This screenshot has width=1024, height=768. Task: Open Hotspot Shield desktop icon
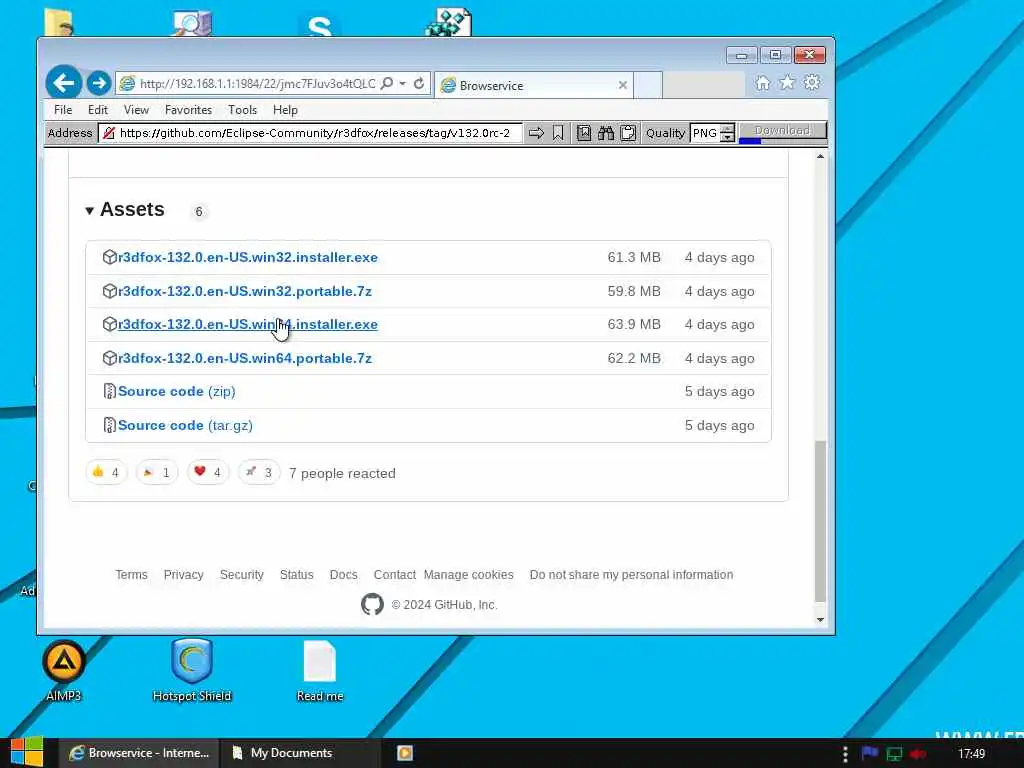pos(192,670)
